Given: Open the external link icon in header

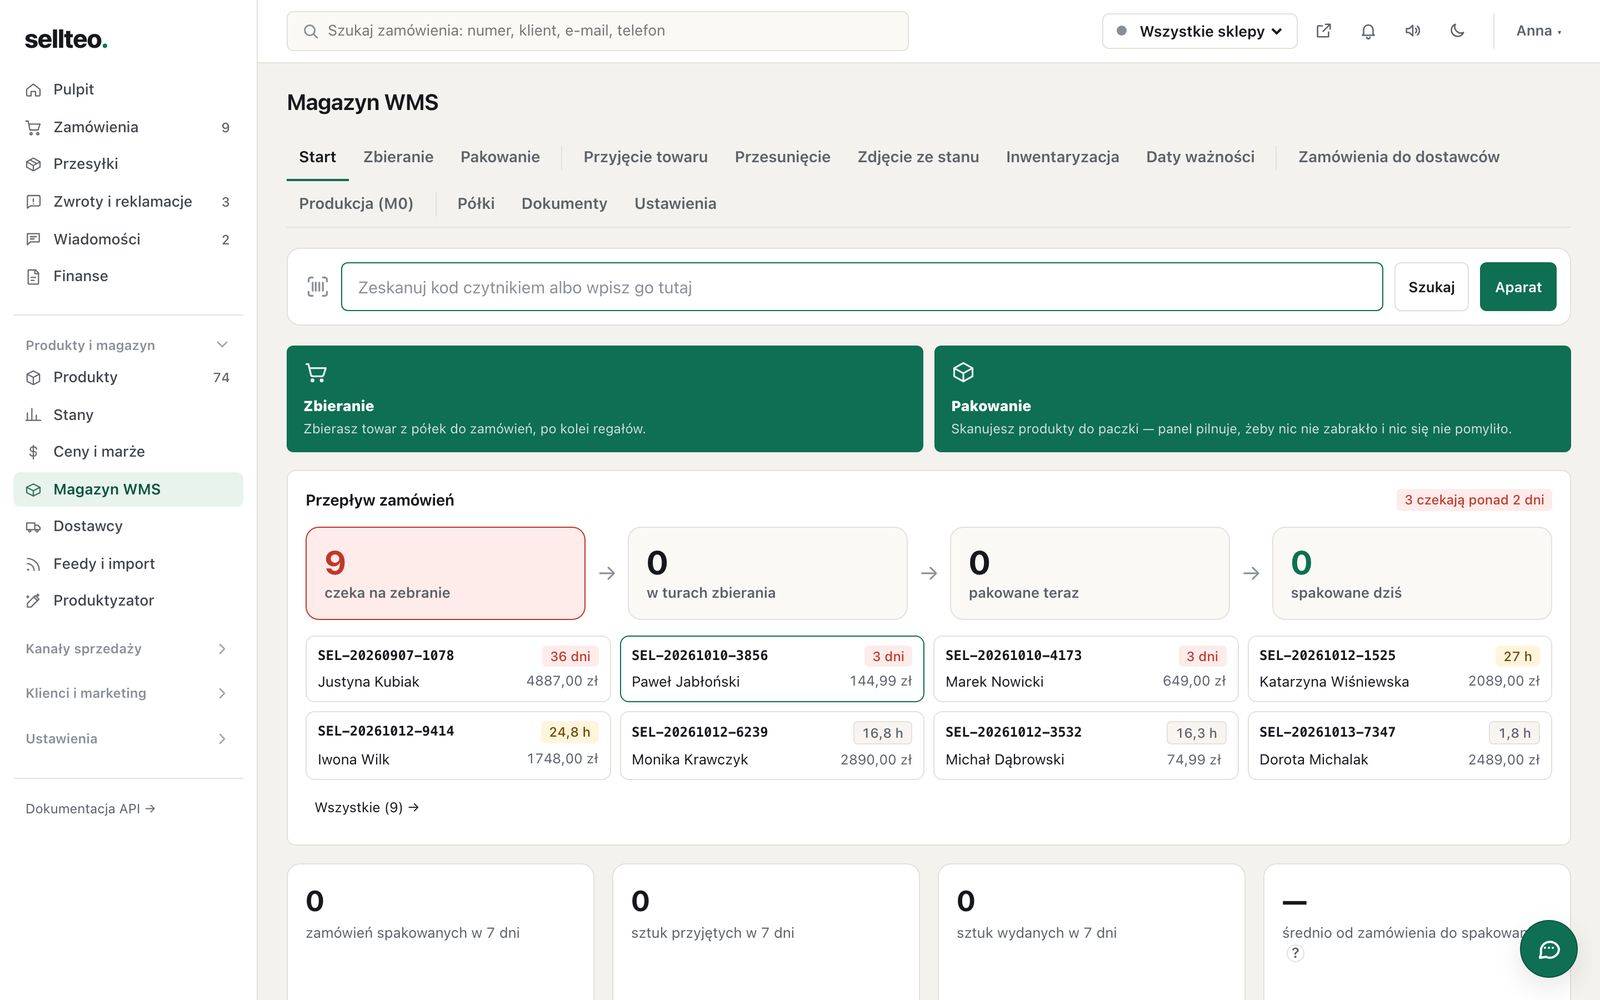Looking at the screenshot, I should point(1323,31).
